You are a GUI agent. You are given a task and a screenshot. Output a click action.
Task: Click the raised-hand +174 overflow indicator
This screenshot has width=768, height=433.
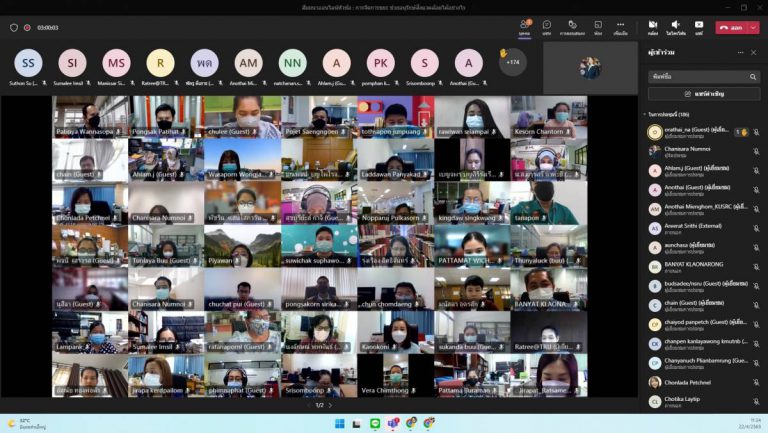(x=511, y=62)
